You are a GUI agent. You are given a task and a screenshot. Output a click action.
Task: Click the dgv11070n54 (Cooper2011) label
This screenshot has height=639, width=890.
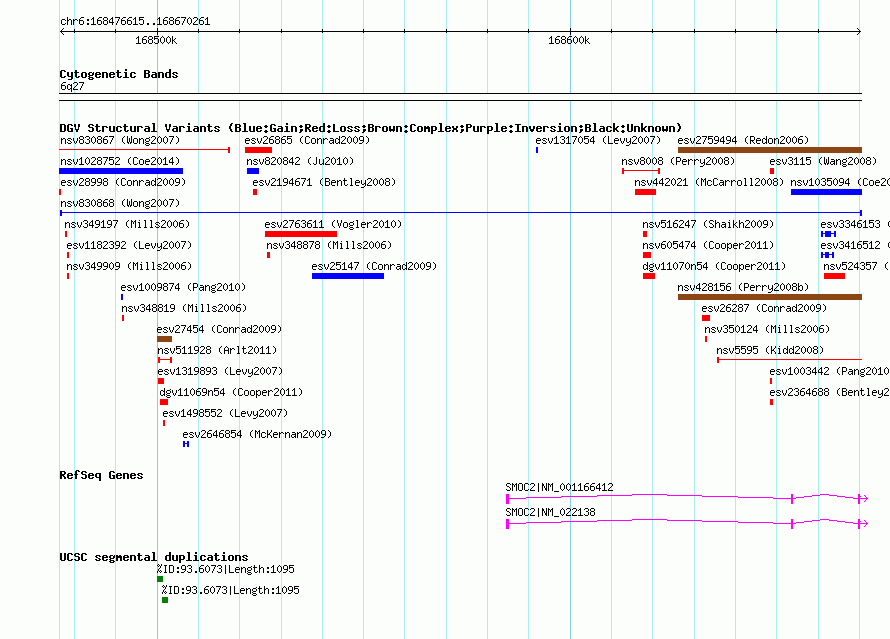[x=714, y=266]
